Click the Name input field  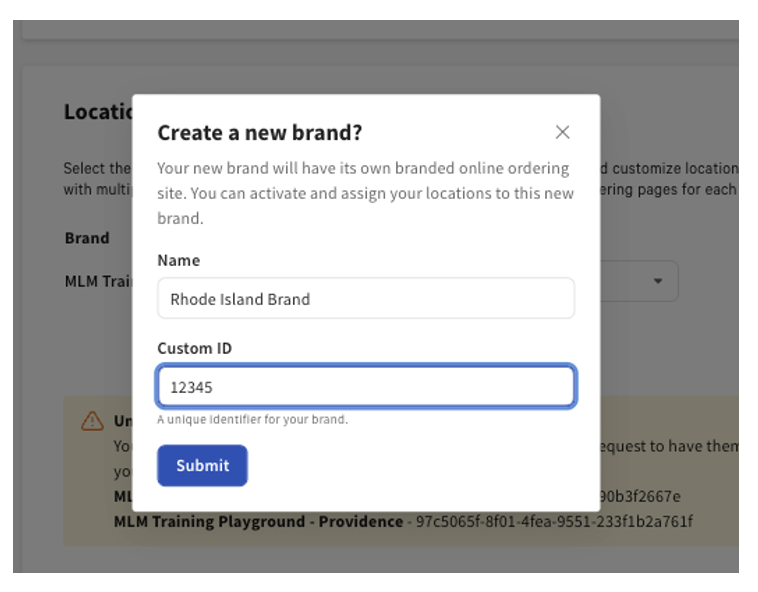[365, 299]
